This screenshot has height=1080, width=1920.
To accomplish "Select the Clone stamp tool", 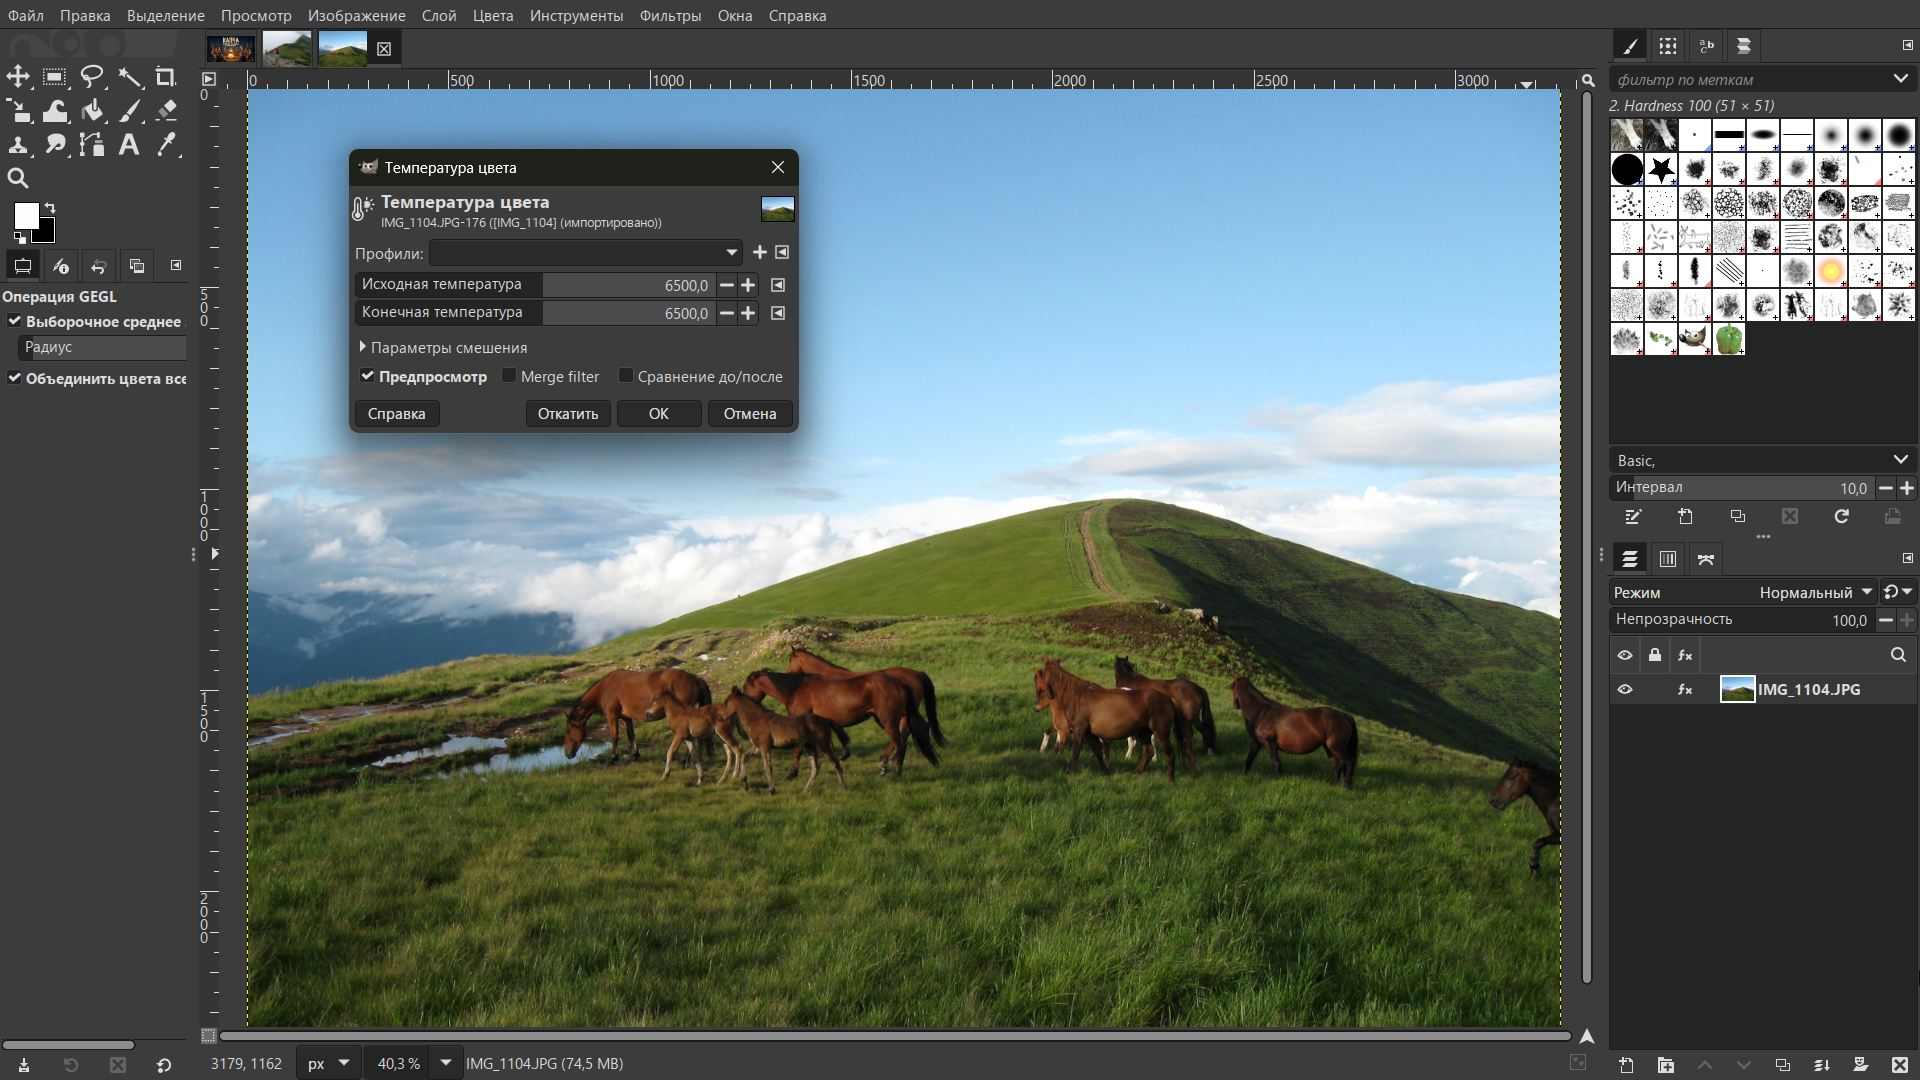I will tap(18, 144).
